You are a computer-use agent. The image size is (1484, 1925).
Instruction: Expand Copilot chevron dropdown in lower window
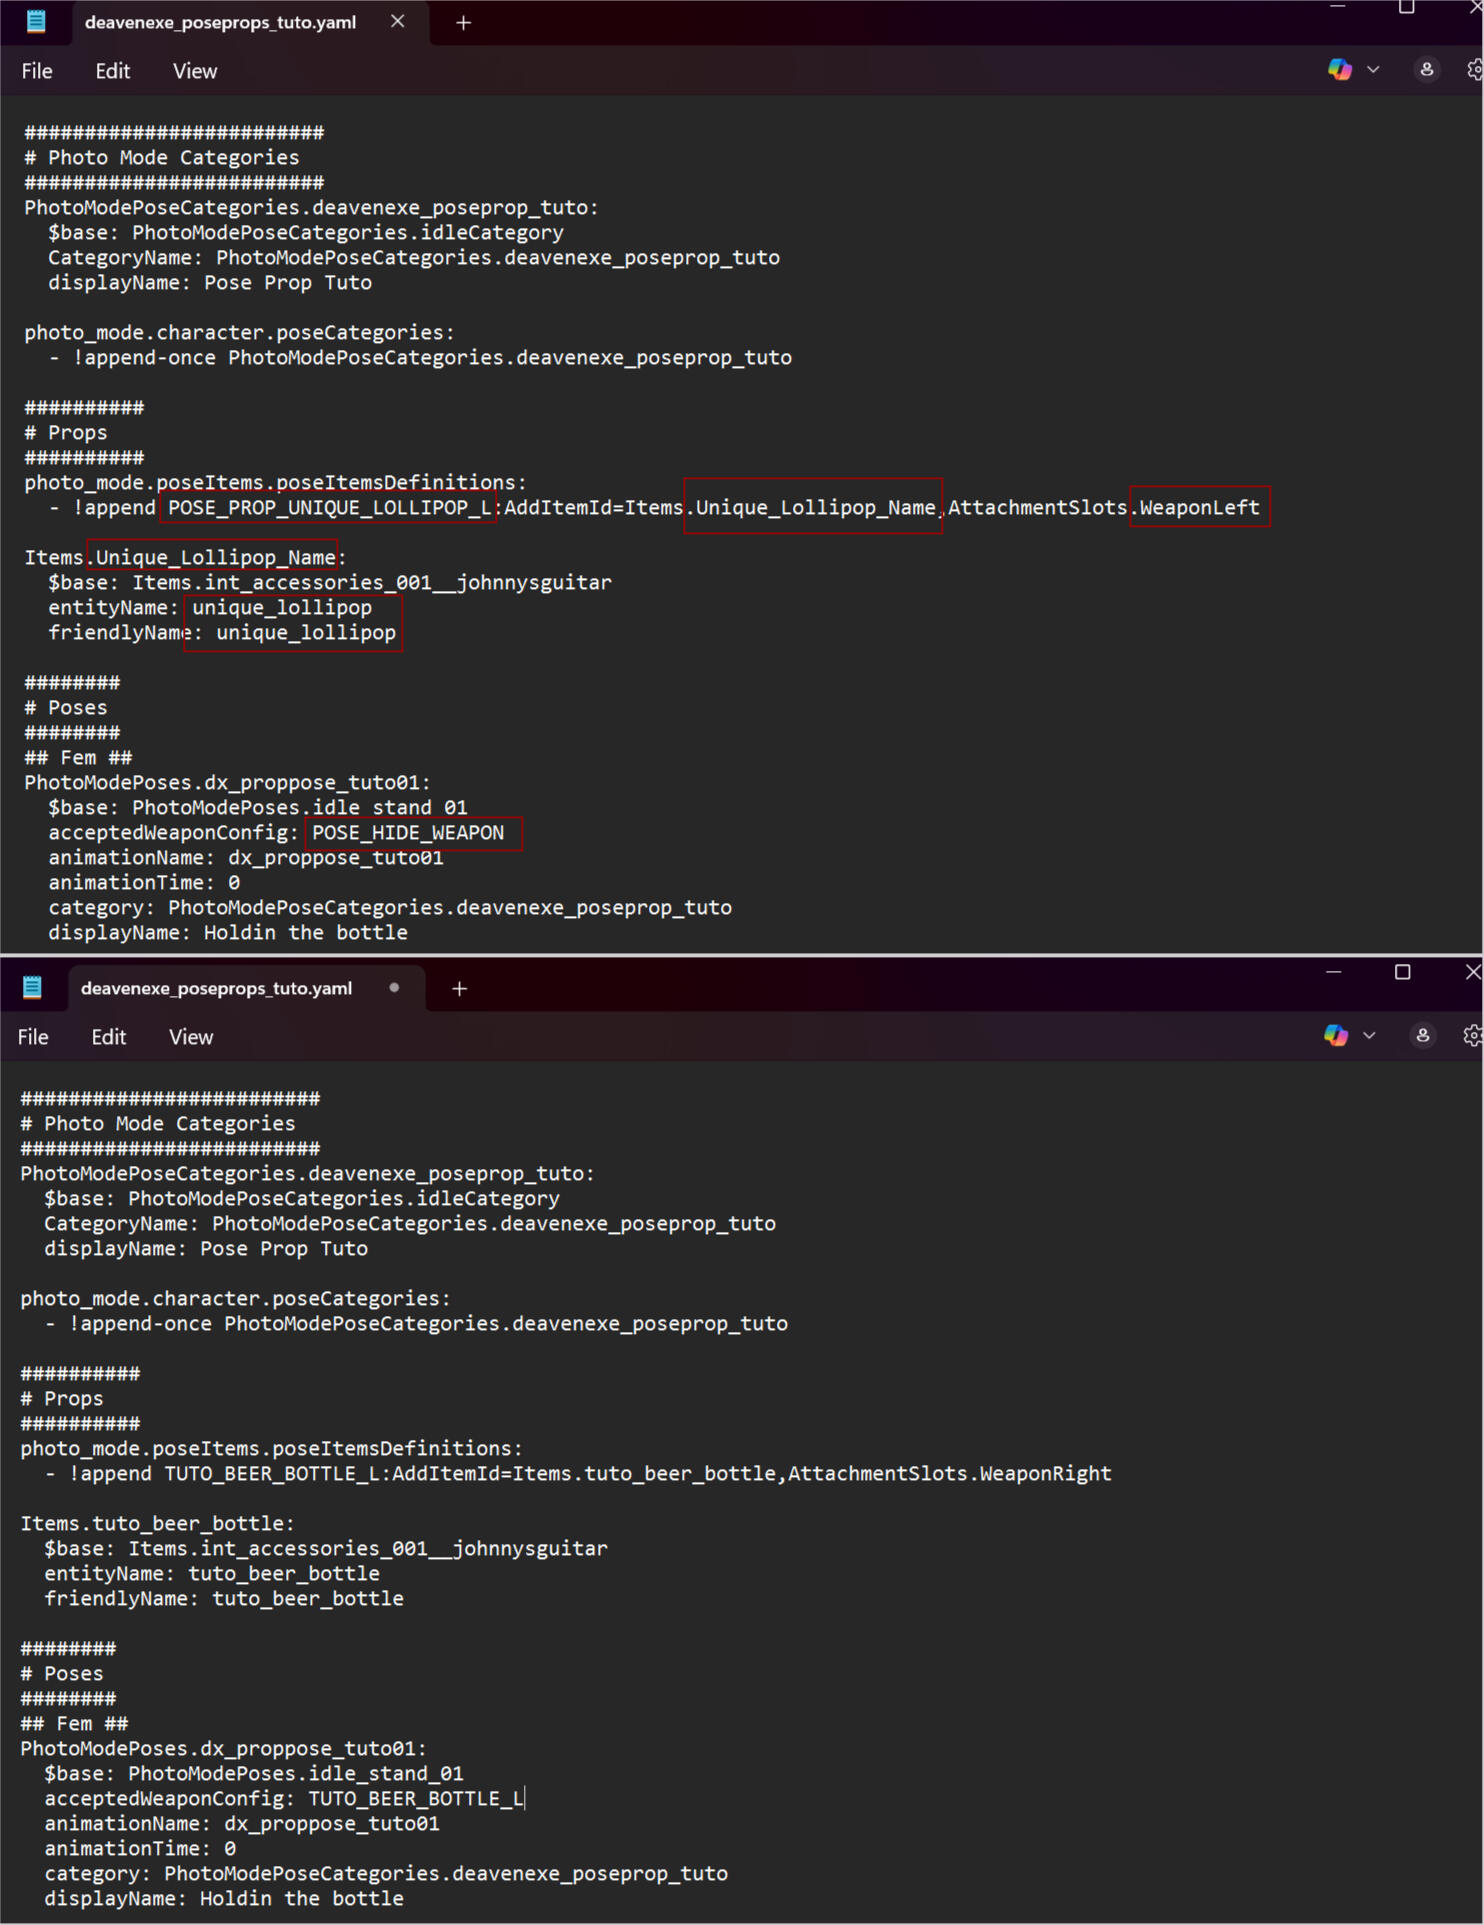click(1369, 1036)
